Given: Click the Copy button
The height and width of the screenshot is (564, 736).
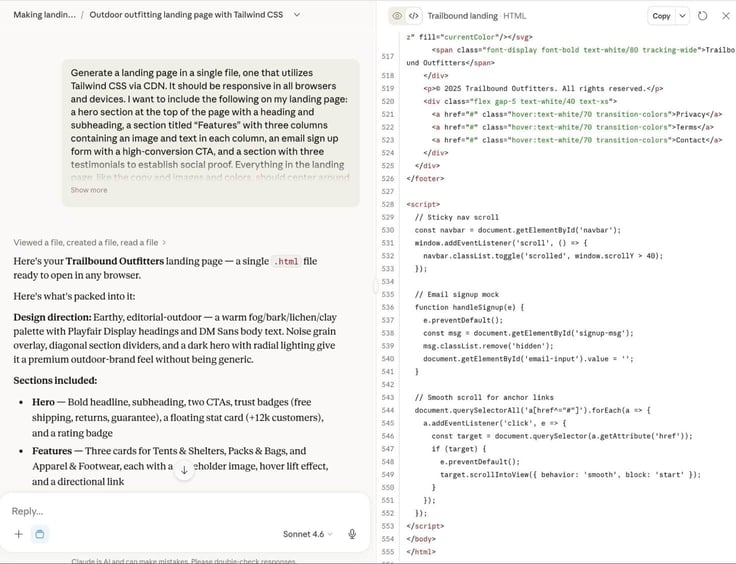Looking at the screenshot, I should [661, 16].
